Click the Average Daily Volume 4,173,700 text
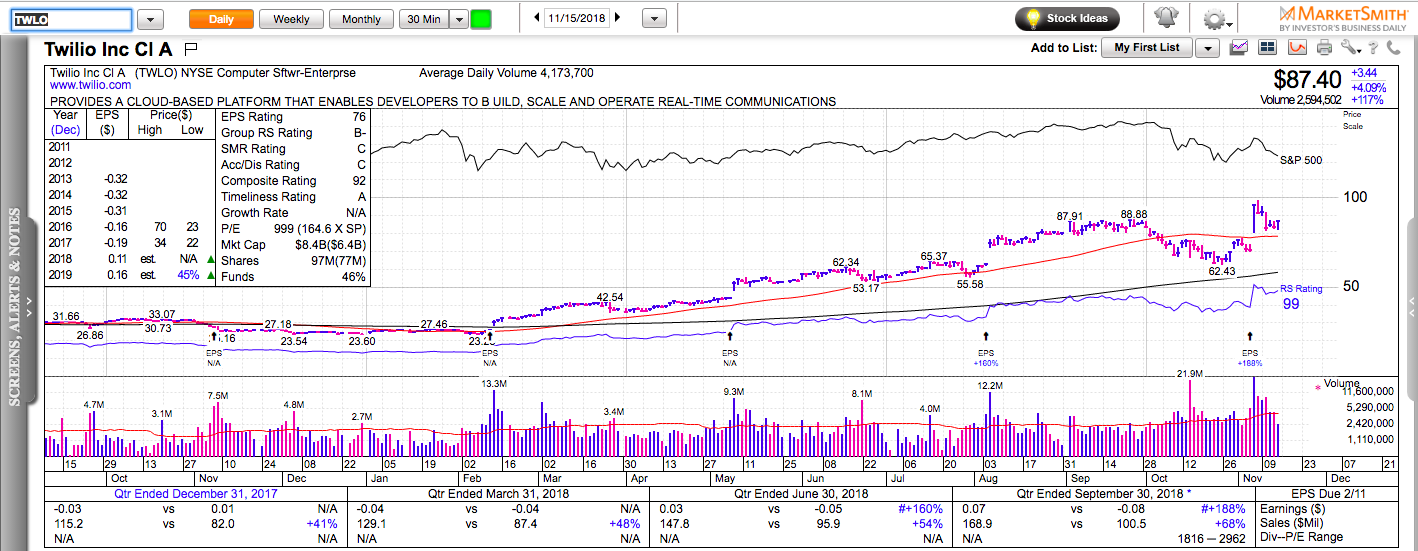The height and width of the screenshot is (551, 1418). click(x=506, y=73)
